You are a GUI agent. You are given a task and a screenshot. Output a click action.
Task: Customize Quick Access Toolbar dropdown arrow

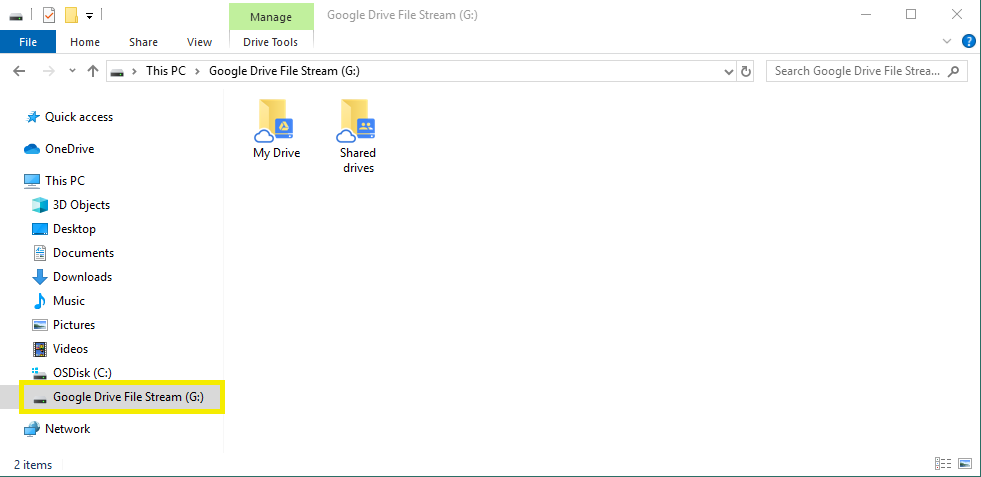tap(89, 15)
